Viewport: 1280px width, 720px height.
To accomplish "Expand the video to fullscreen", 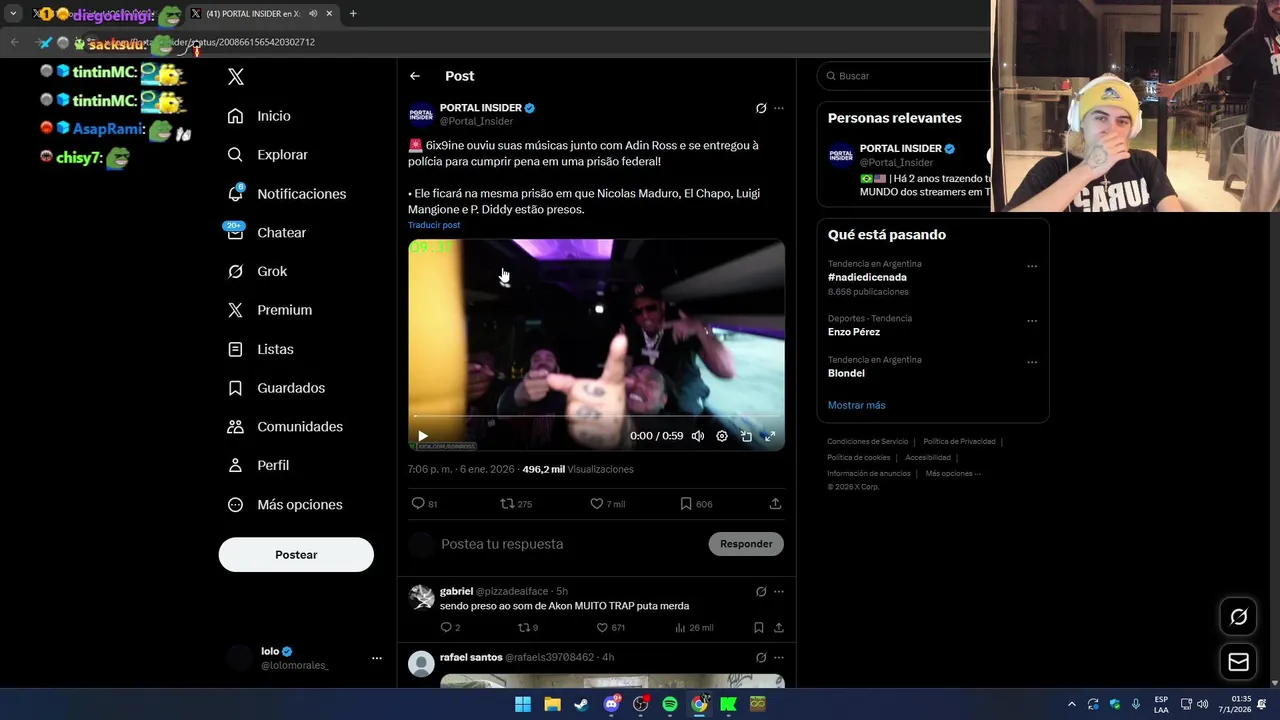I will 770,436.
